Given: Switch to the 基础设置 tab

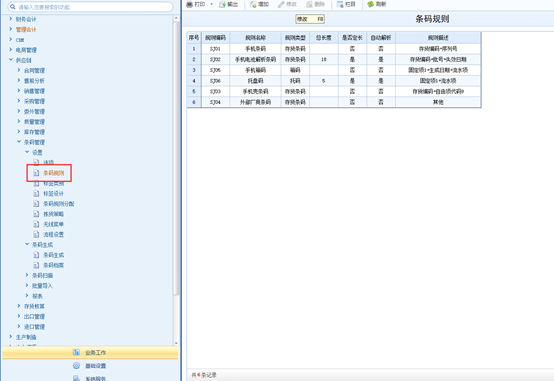Looking at the screenshot, I should coord(90,366).
